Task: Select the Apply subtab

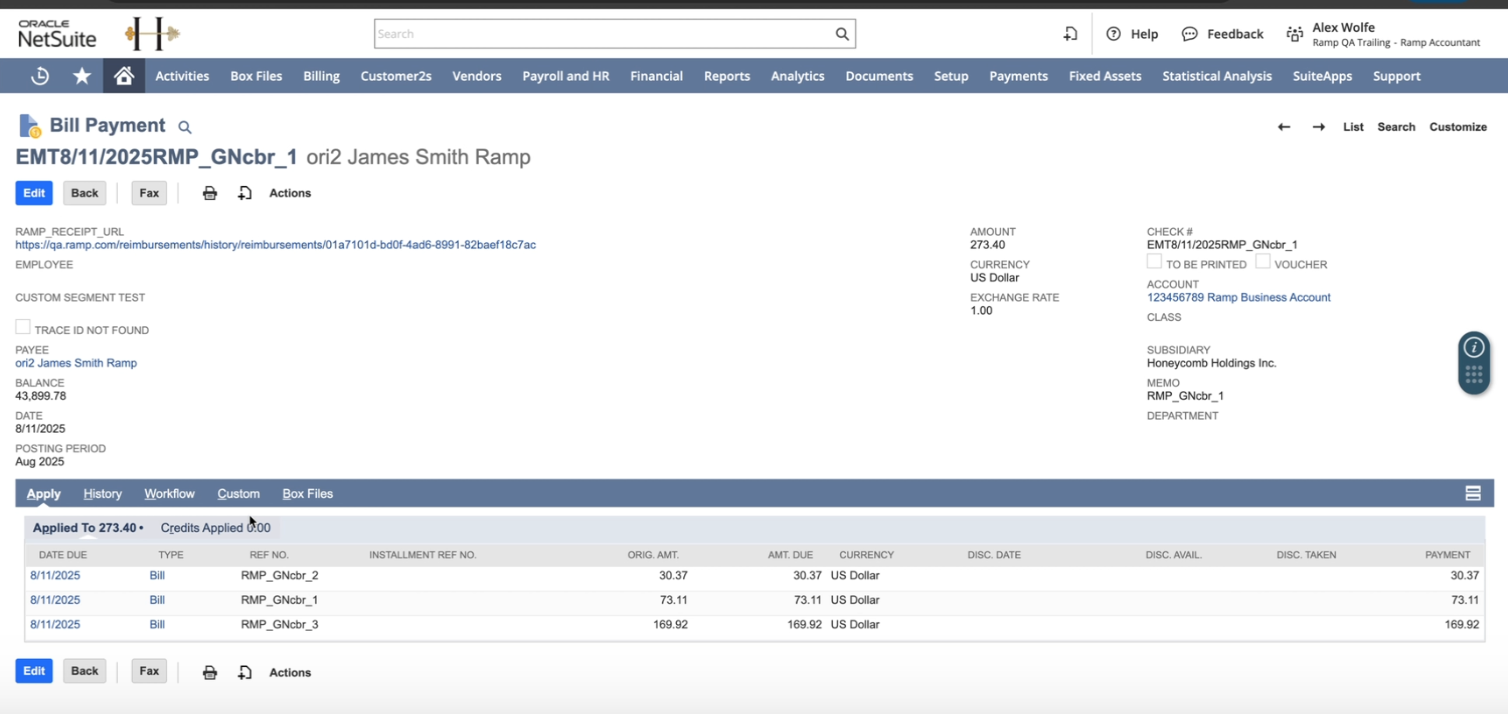Action: [44, 493]
